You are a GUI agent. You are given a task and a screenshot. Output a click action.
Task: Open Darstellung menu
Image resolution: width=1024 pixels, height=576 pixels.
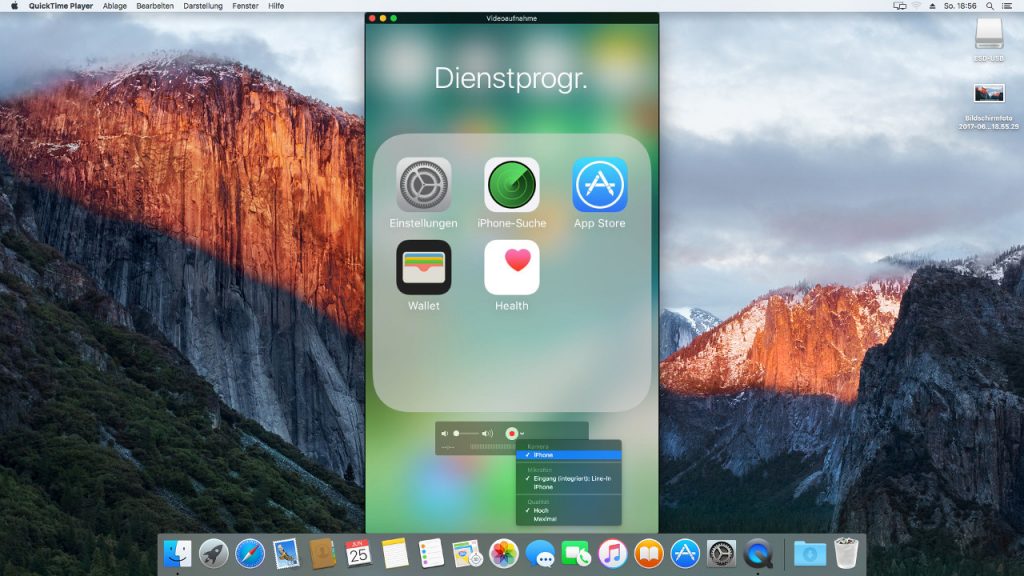(x=203, y=6)
